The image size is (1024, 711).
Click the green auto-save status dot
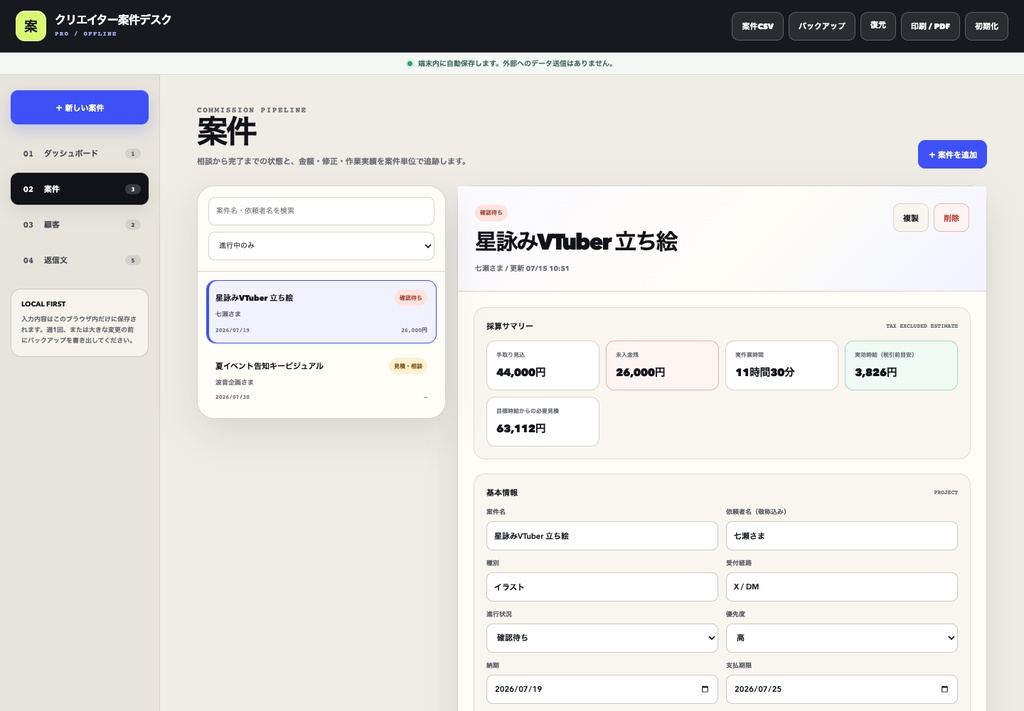[x=409, y=63]
